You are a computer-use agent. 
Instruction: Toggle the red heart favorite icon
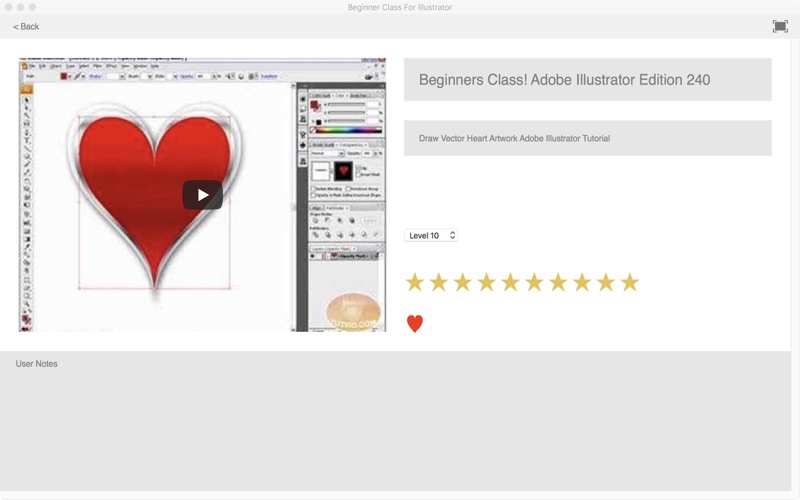415,323
